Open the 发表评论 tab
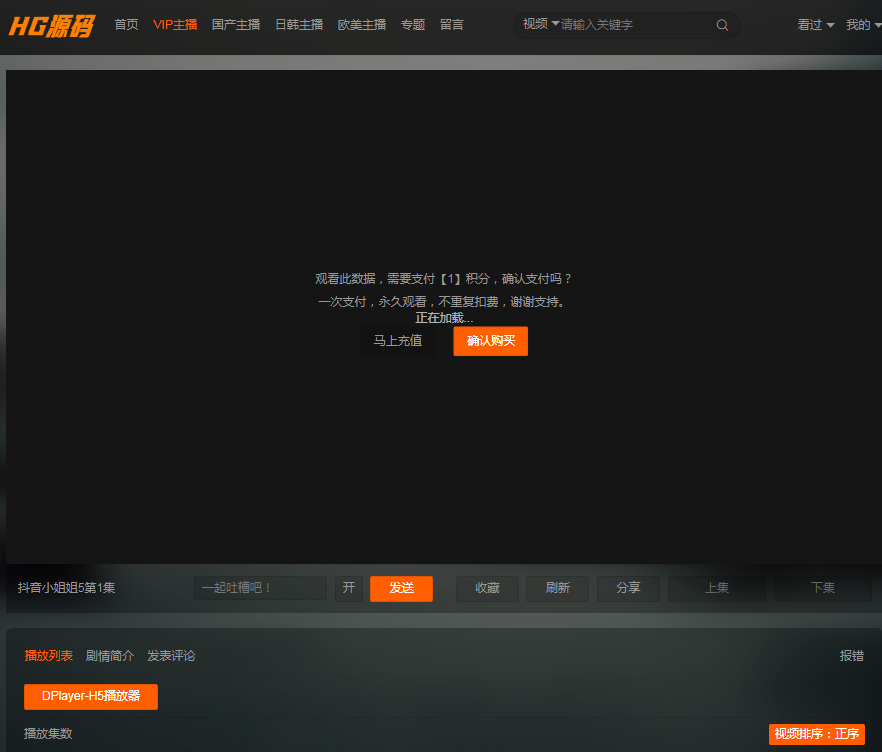Image resolution: width=882 pixels, height=752 pixels. click(171, 655)
